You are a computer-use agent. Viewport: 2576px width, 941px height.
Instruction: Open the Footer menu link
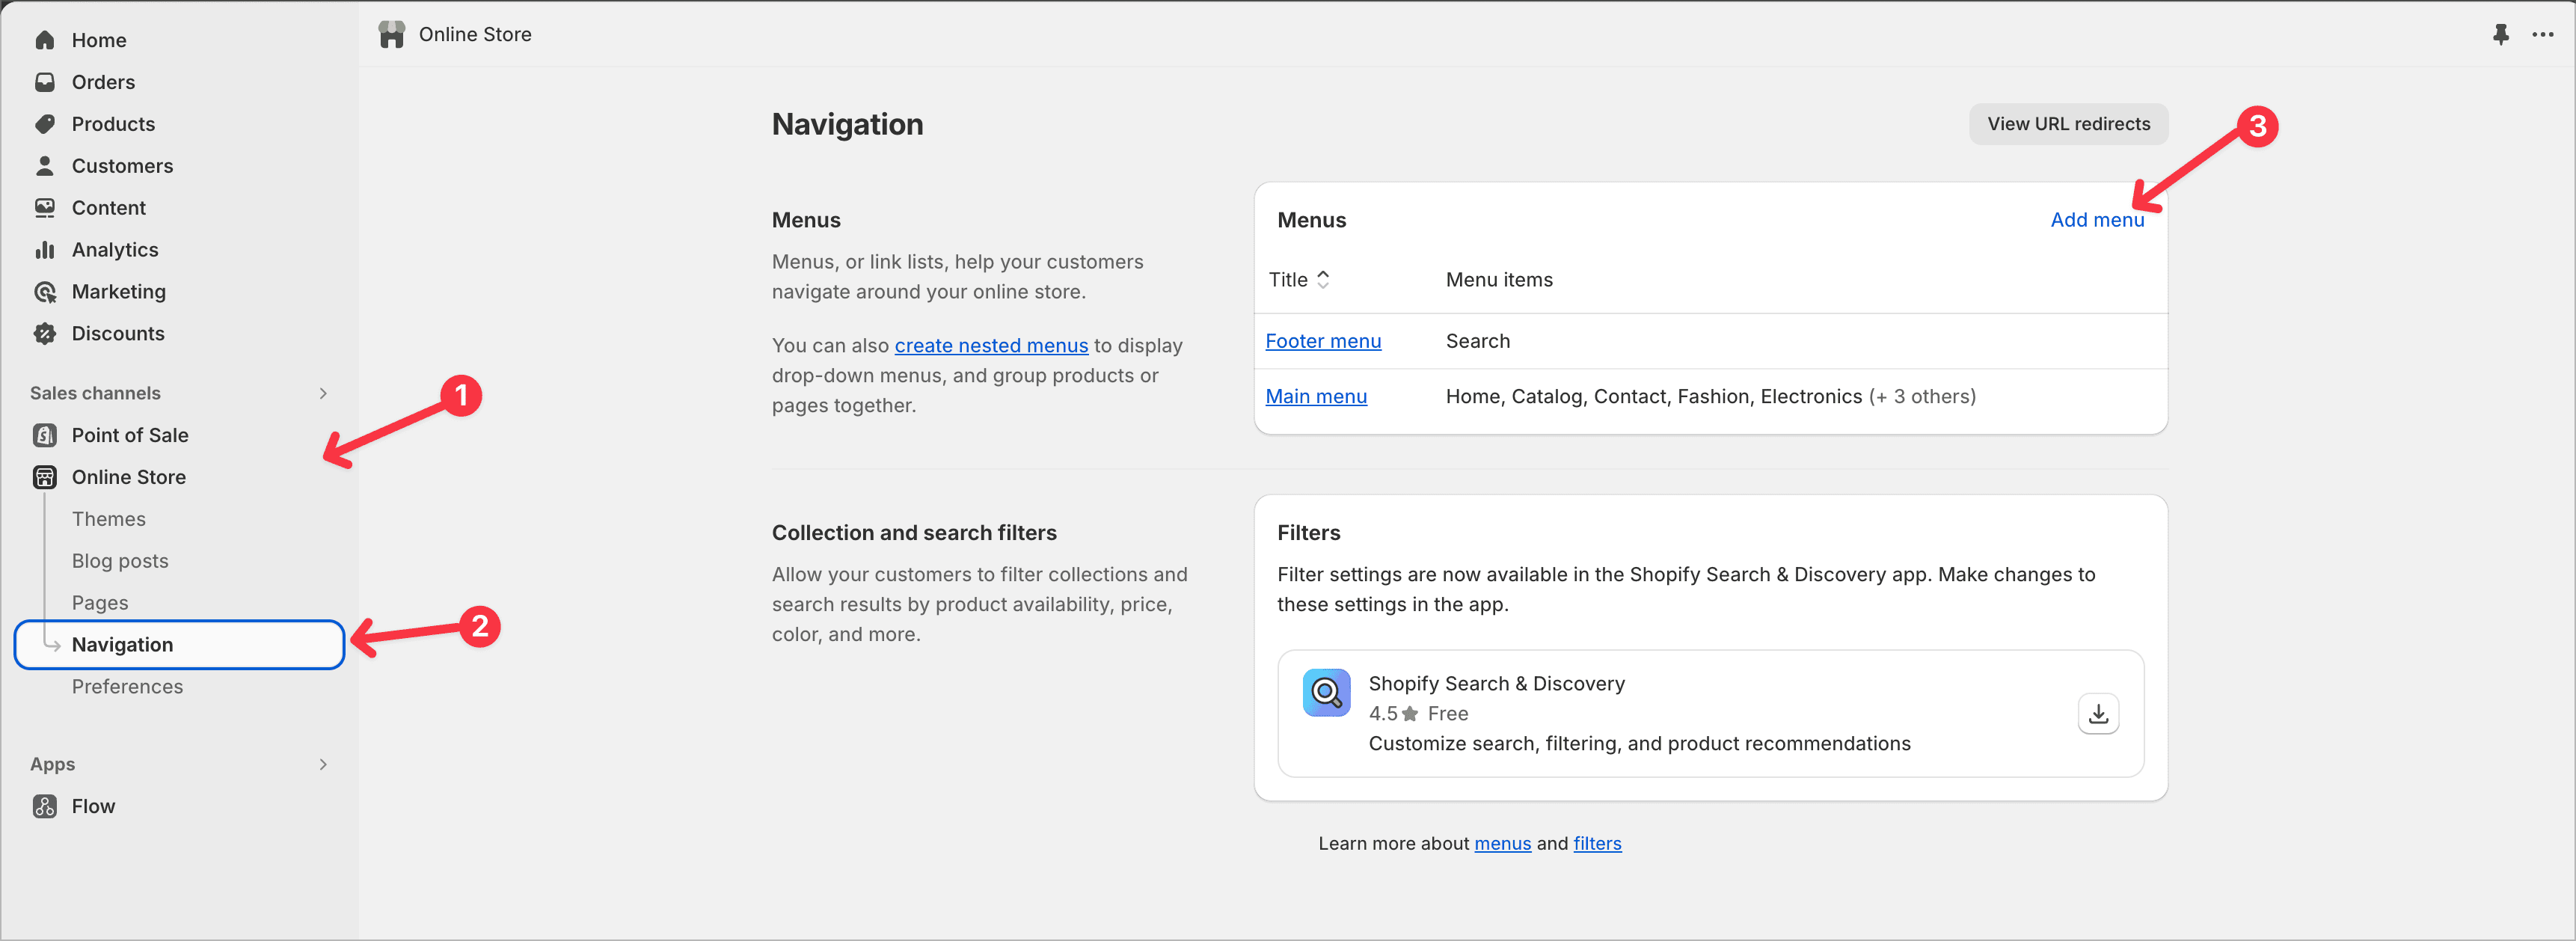pyautogui.click(x=1322, y=341)
